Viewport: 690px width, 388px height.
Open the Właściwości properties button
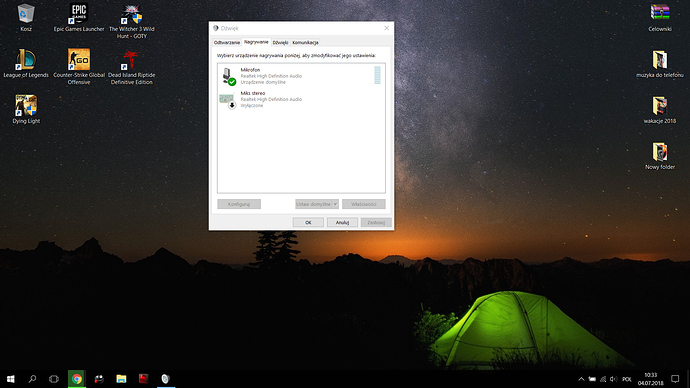click(363, 204)
